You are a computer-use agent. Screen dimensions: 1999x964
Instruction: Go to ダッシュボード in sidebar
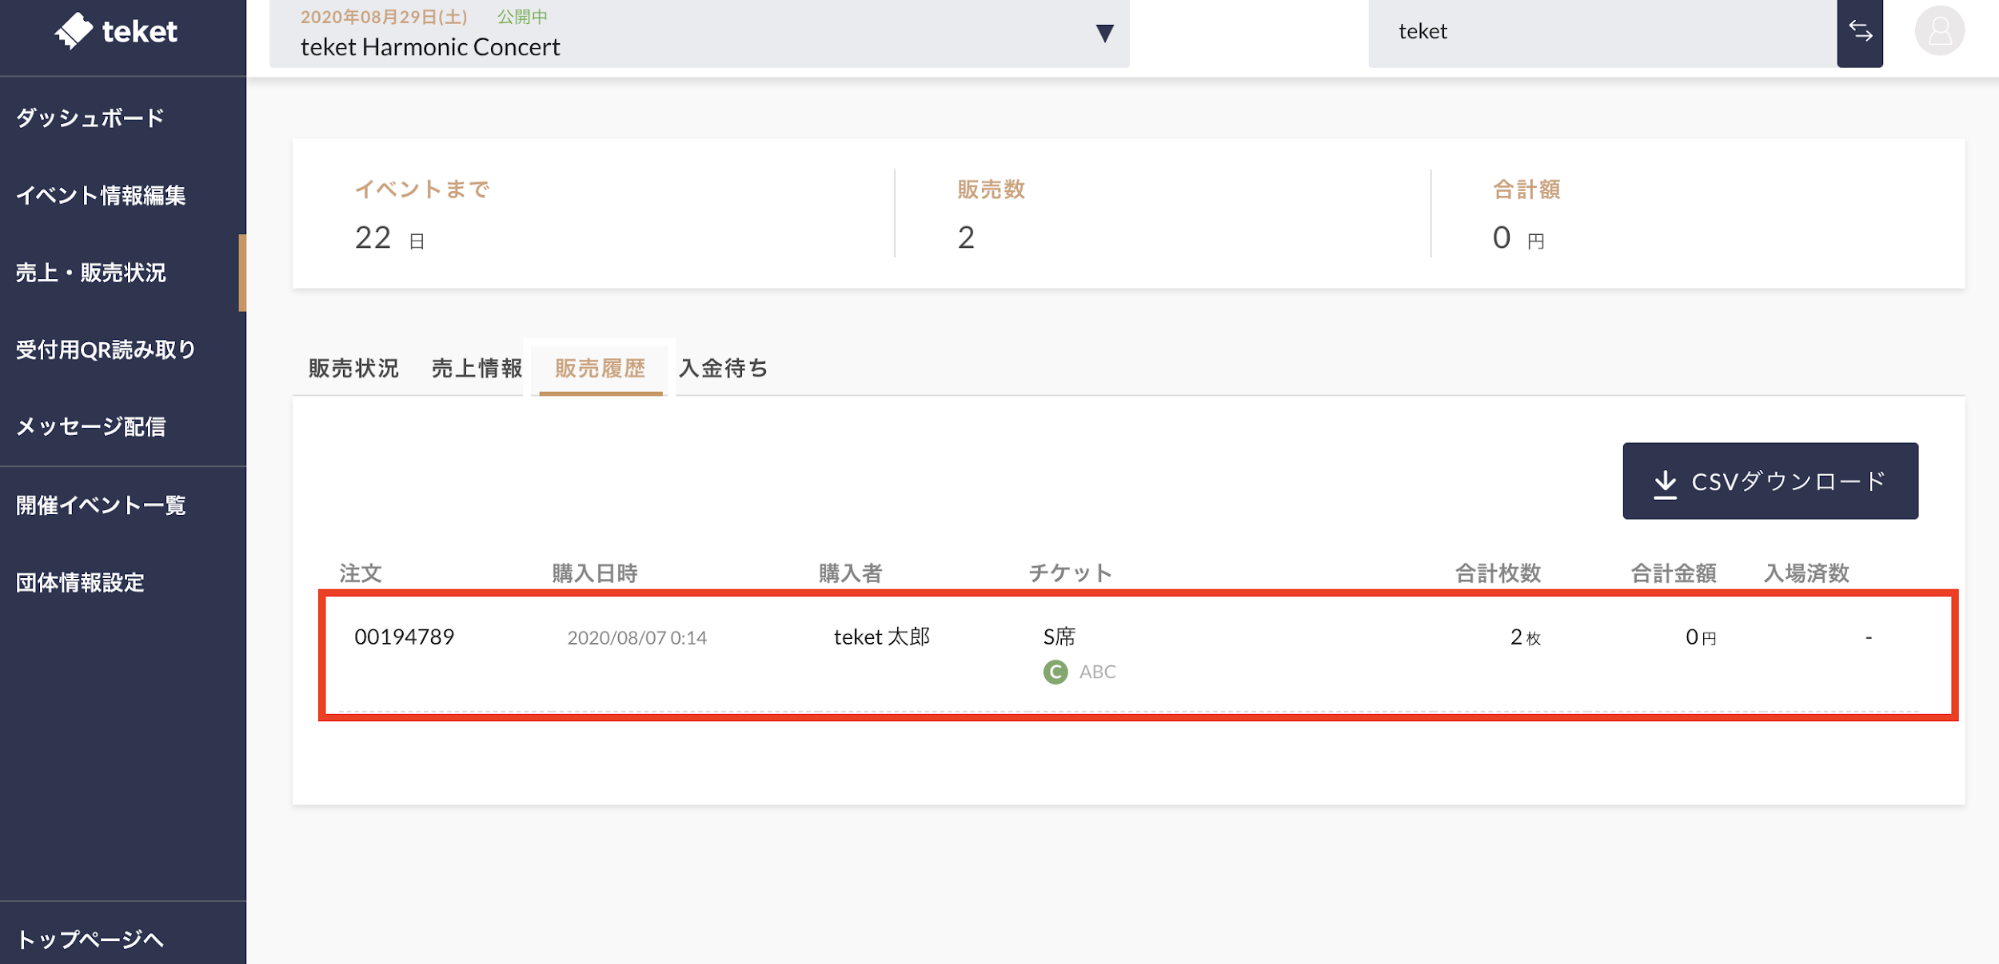[90, 118]
